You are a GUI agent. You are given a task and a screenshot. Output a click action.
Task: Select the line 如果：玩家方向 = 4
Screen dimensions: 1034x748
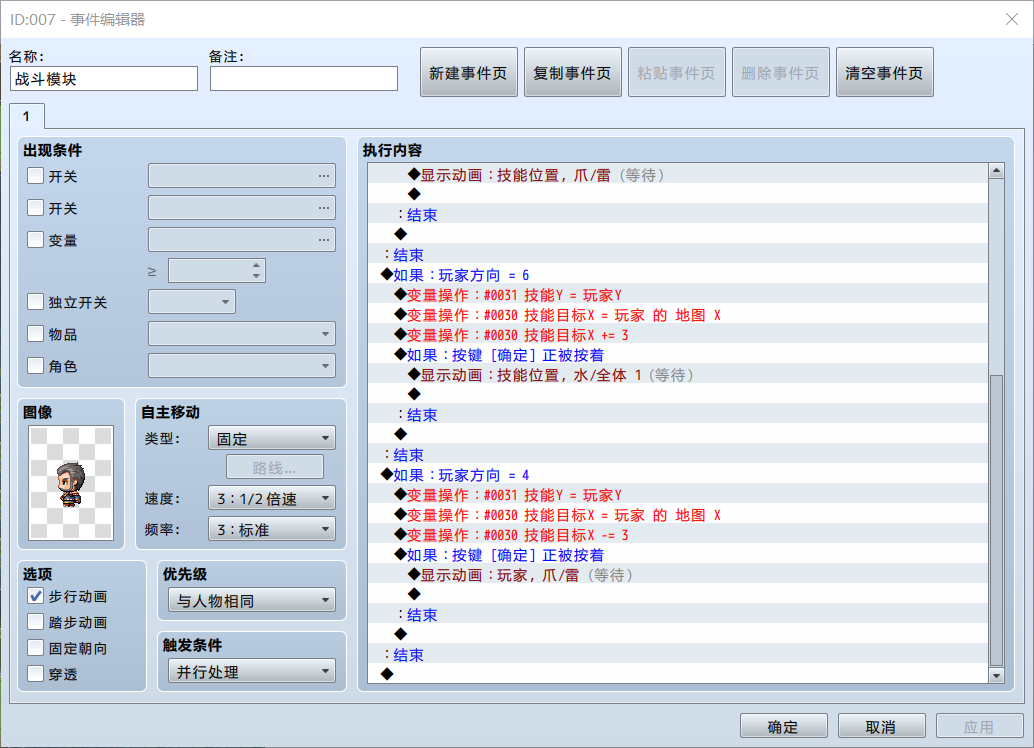tap(678, 475)
